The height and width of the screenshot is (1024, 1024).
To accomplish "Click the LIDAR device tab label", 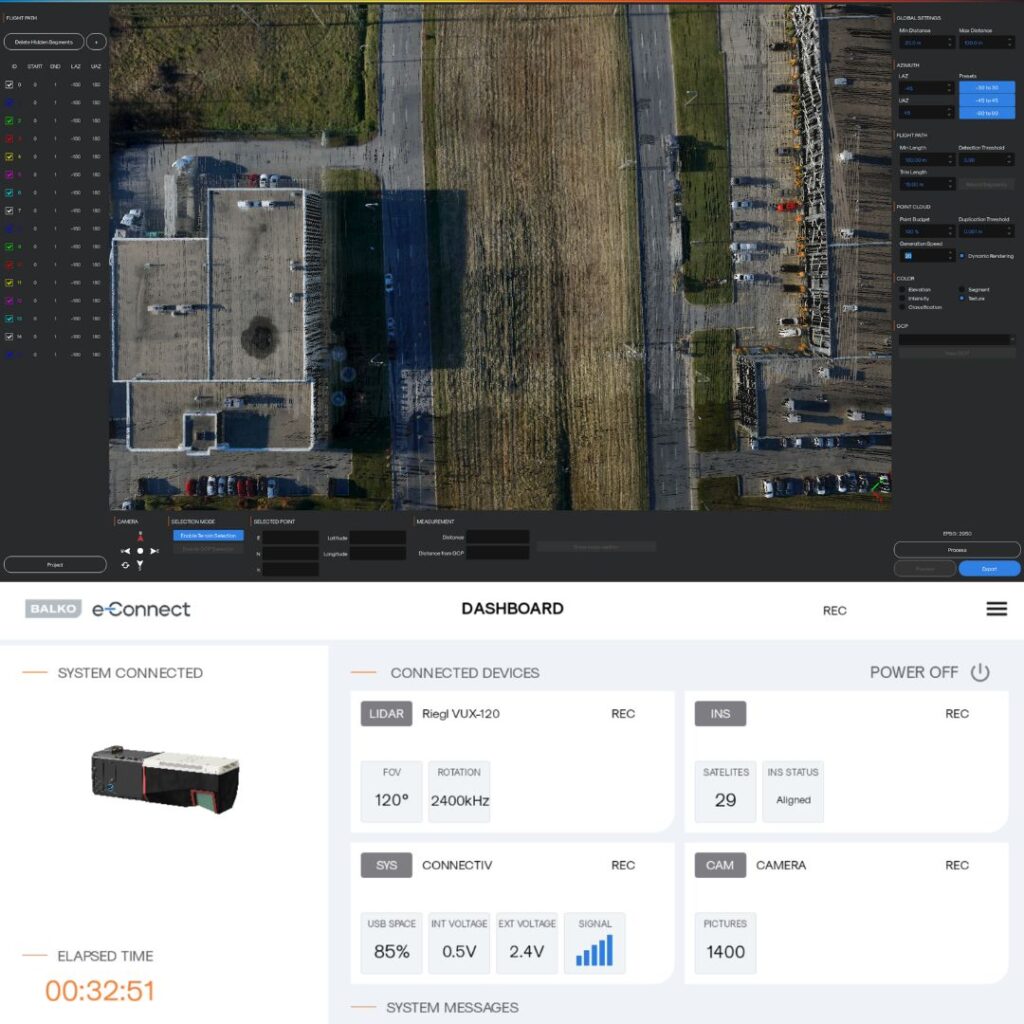I will tap(386, 714).
